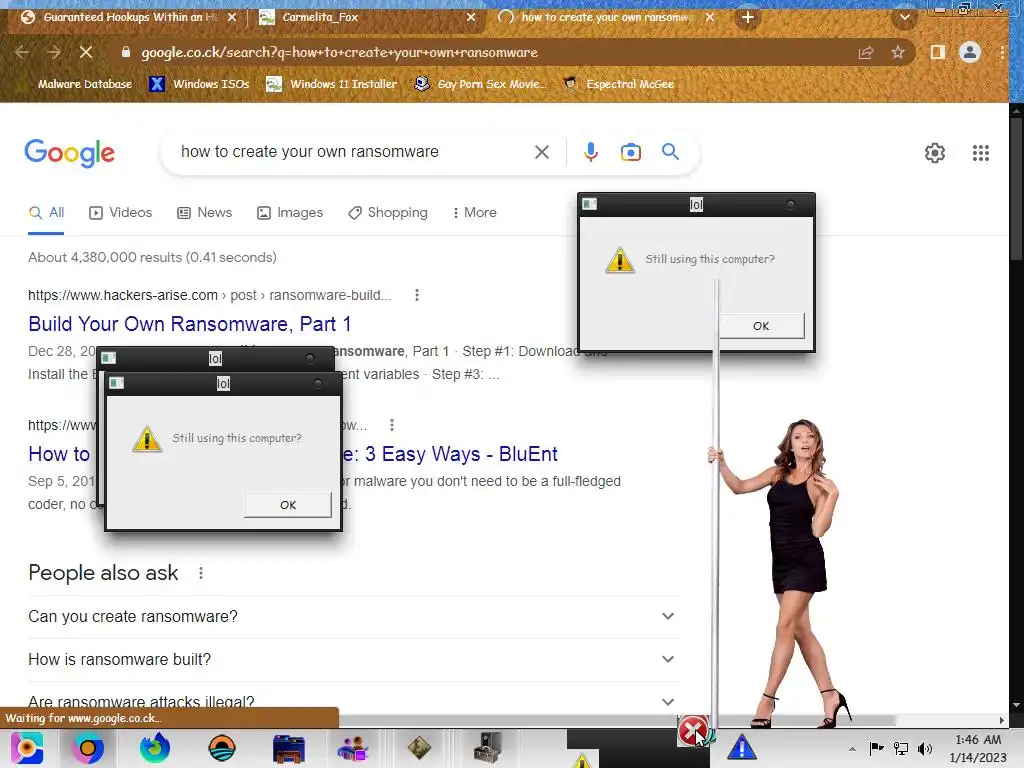Close the Guaranteed Hookups tab
This screenshot has height=768, width=1024.
pos(232,17)
